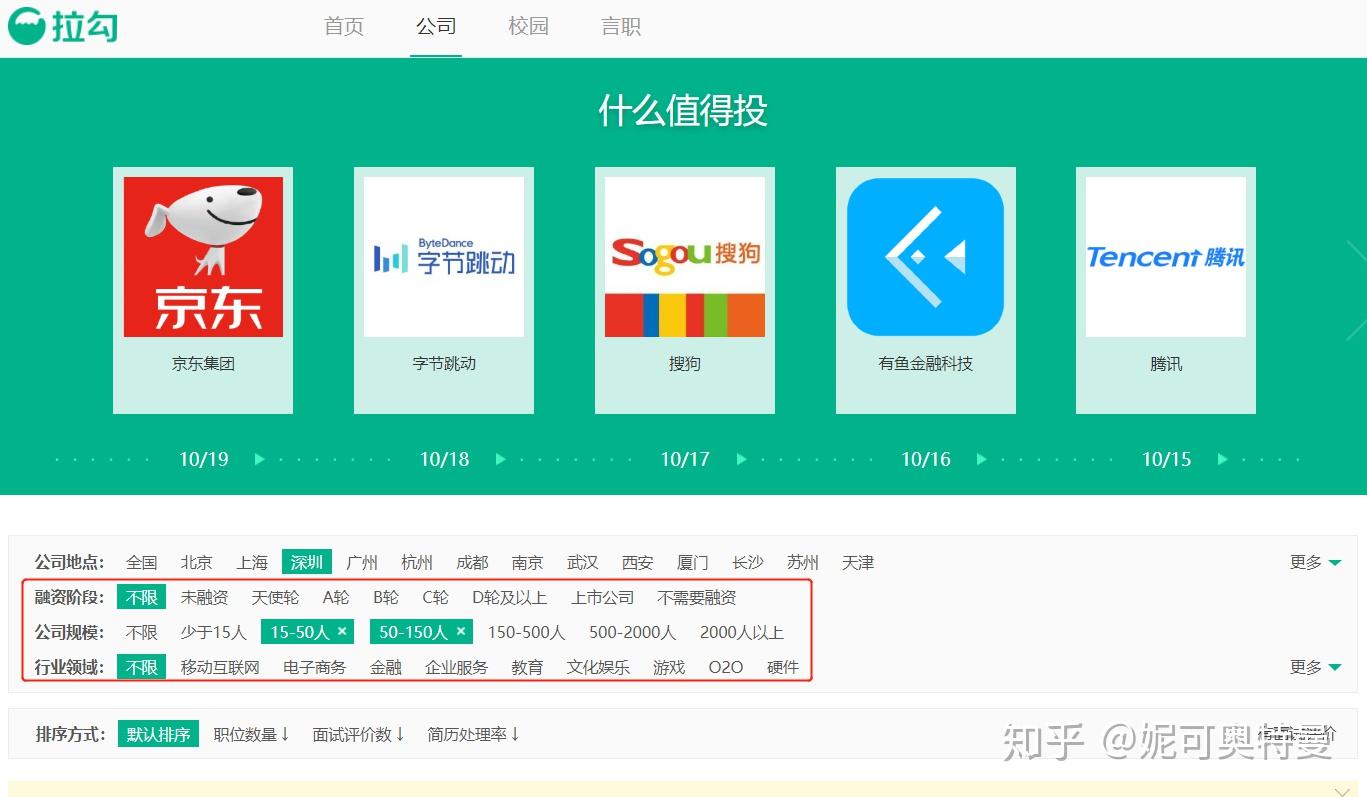Filter industry by 文化娱乐
The width and height of the screenshot is (1367, 797).
(x=598, y=667)
